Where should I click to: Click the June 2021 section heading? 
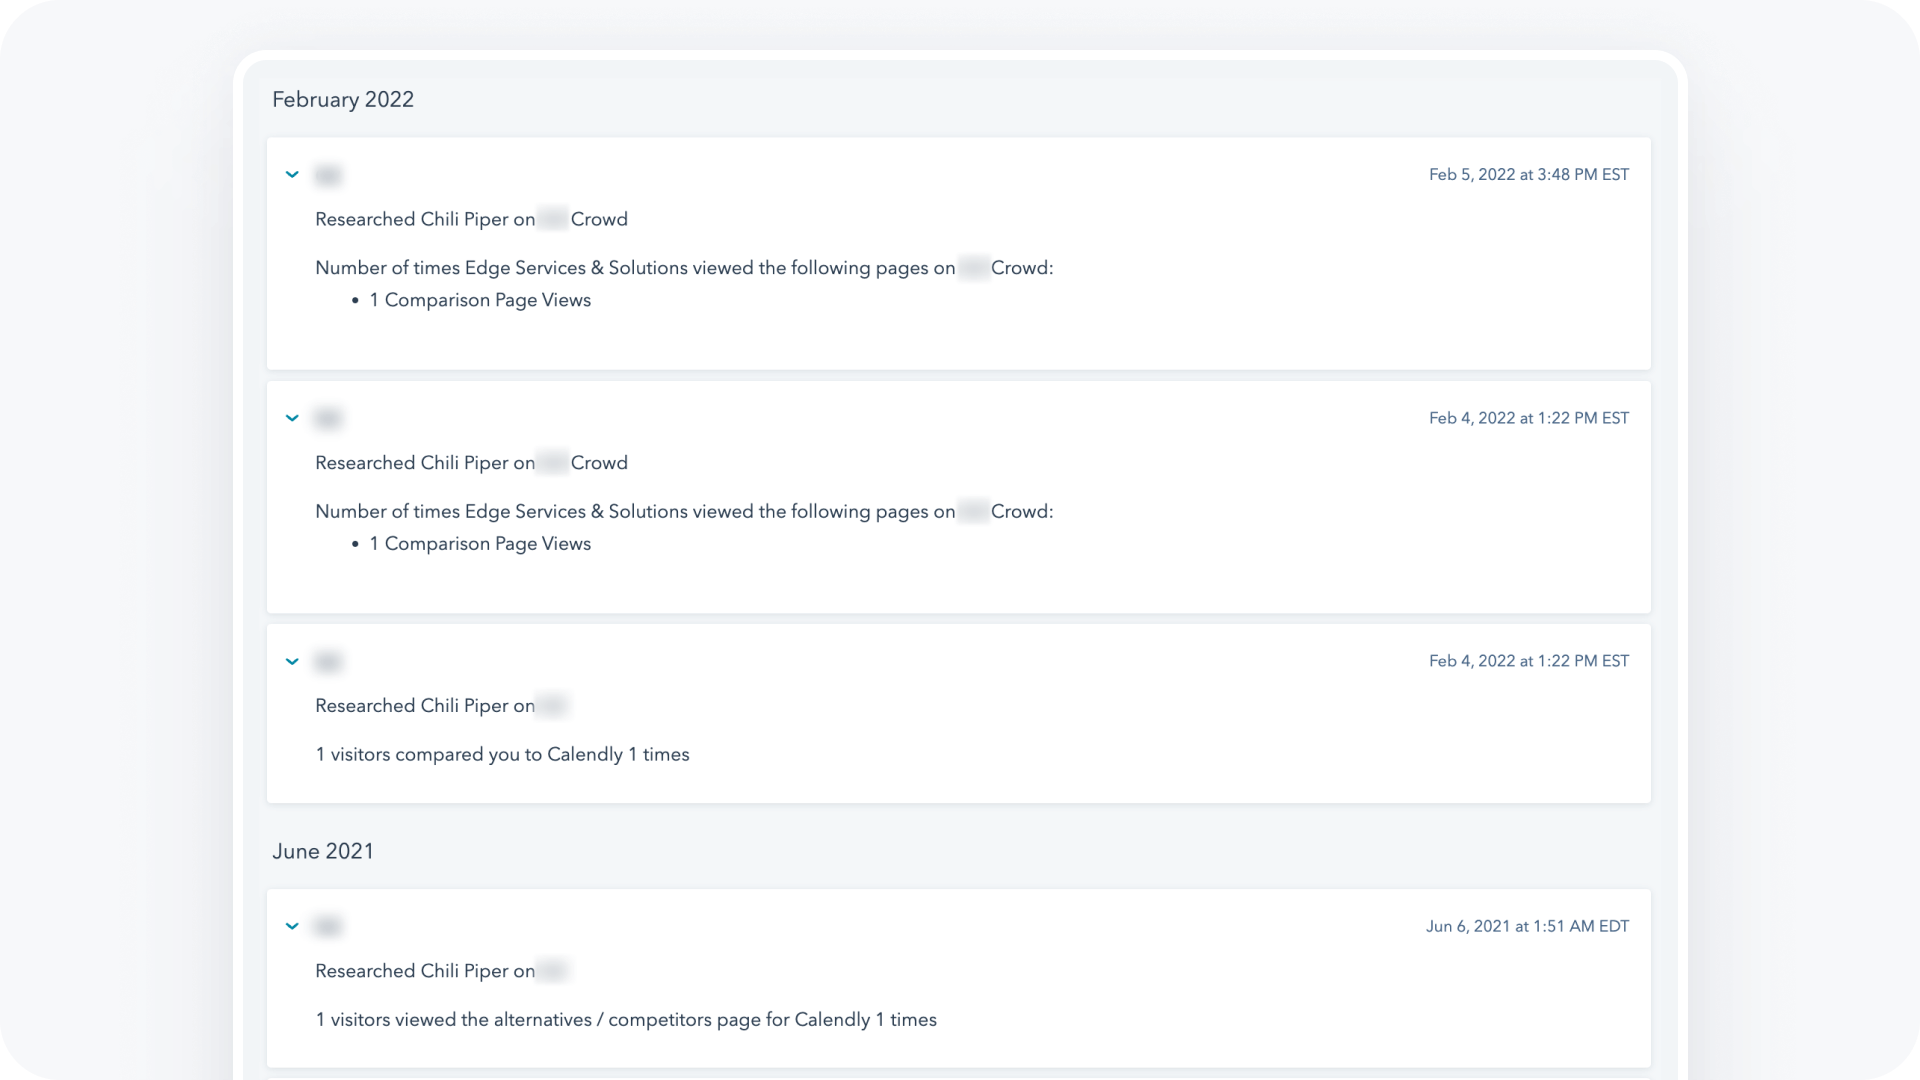point(323,852)
